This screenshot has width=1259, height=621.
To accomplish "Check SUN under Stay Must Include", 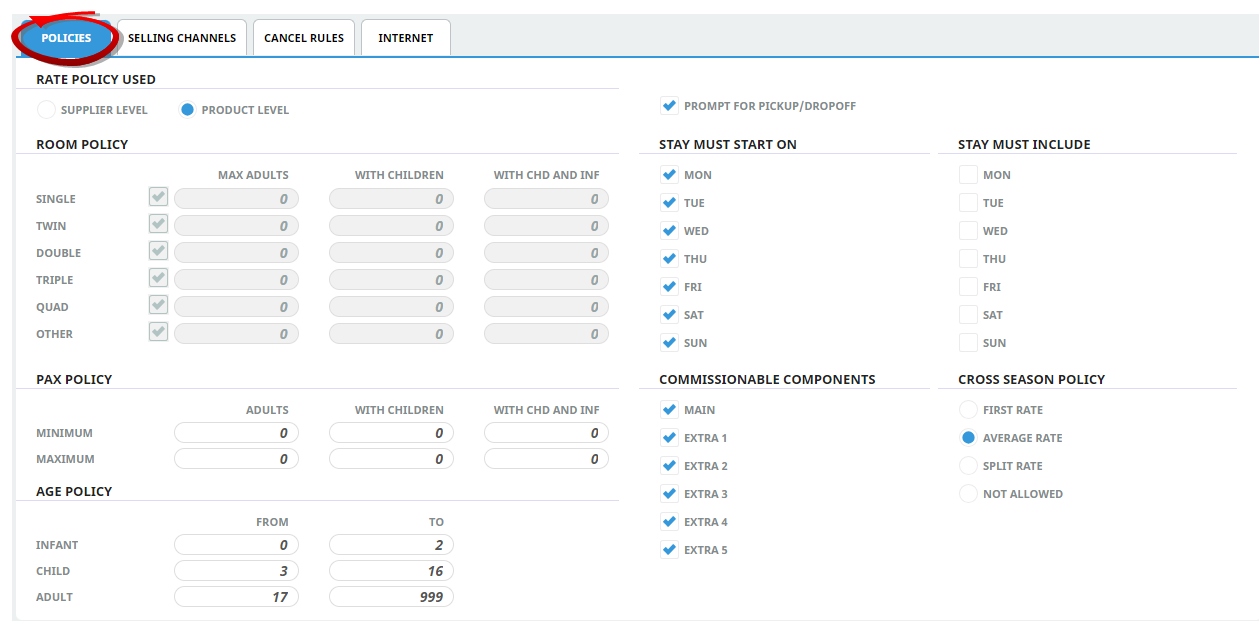I will point(968,342).
